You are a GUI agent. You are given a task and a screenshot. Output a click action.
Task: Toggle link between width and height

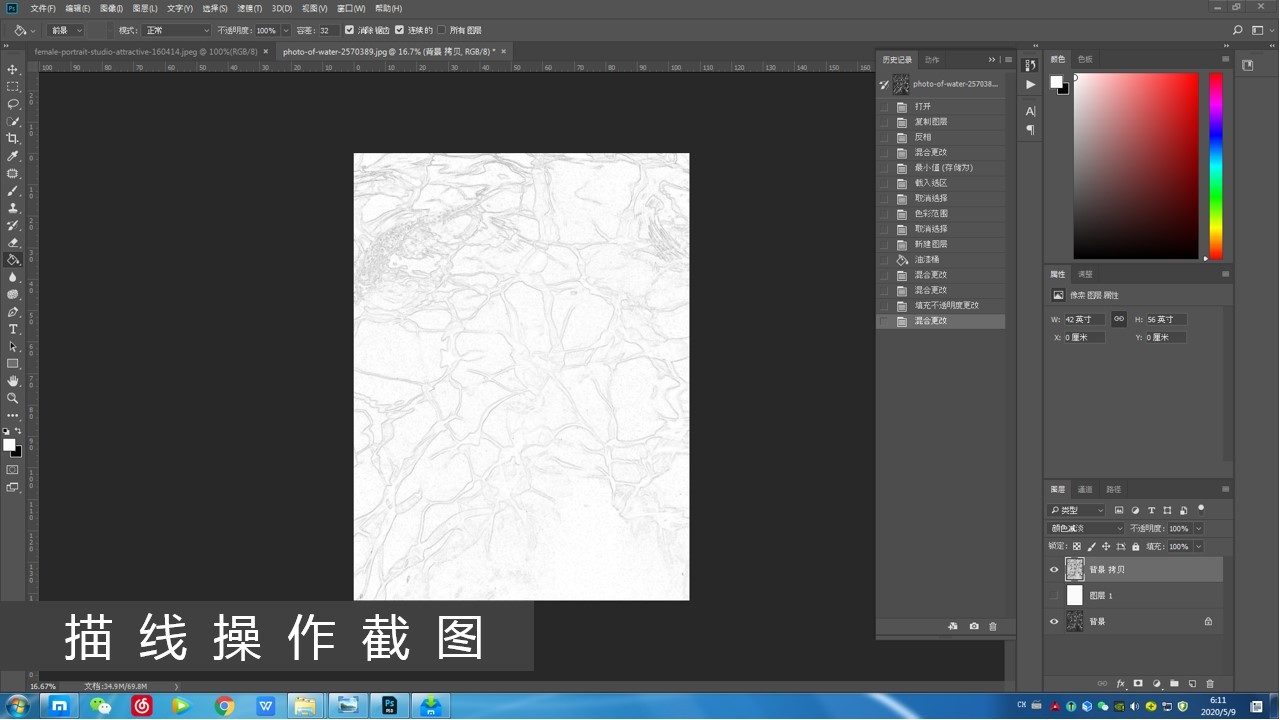[1119, 319]
